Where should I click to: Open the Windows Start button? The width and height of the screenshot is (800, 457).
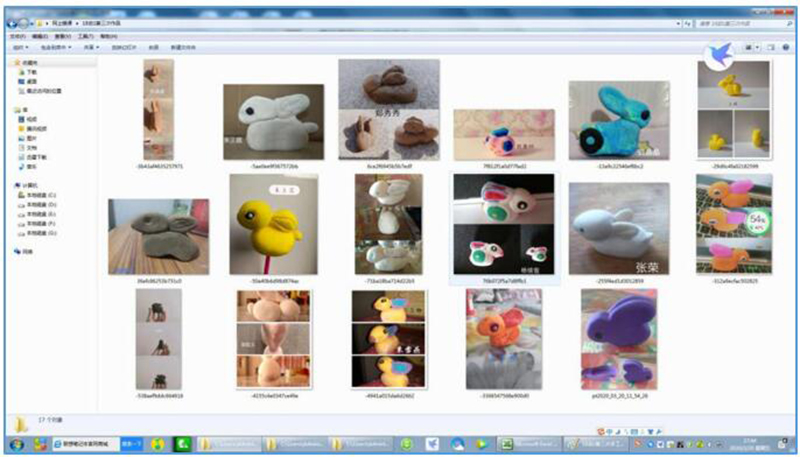(x=16, y=443)
